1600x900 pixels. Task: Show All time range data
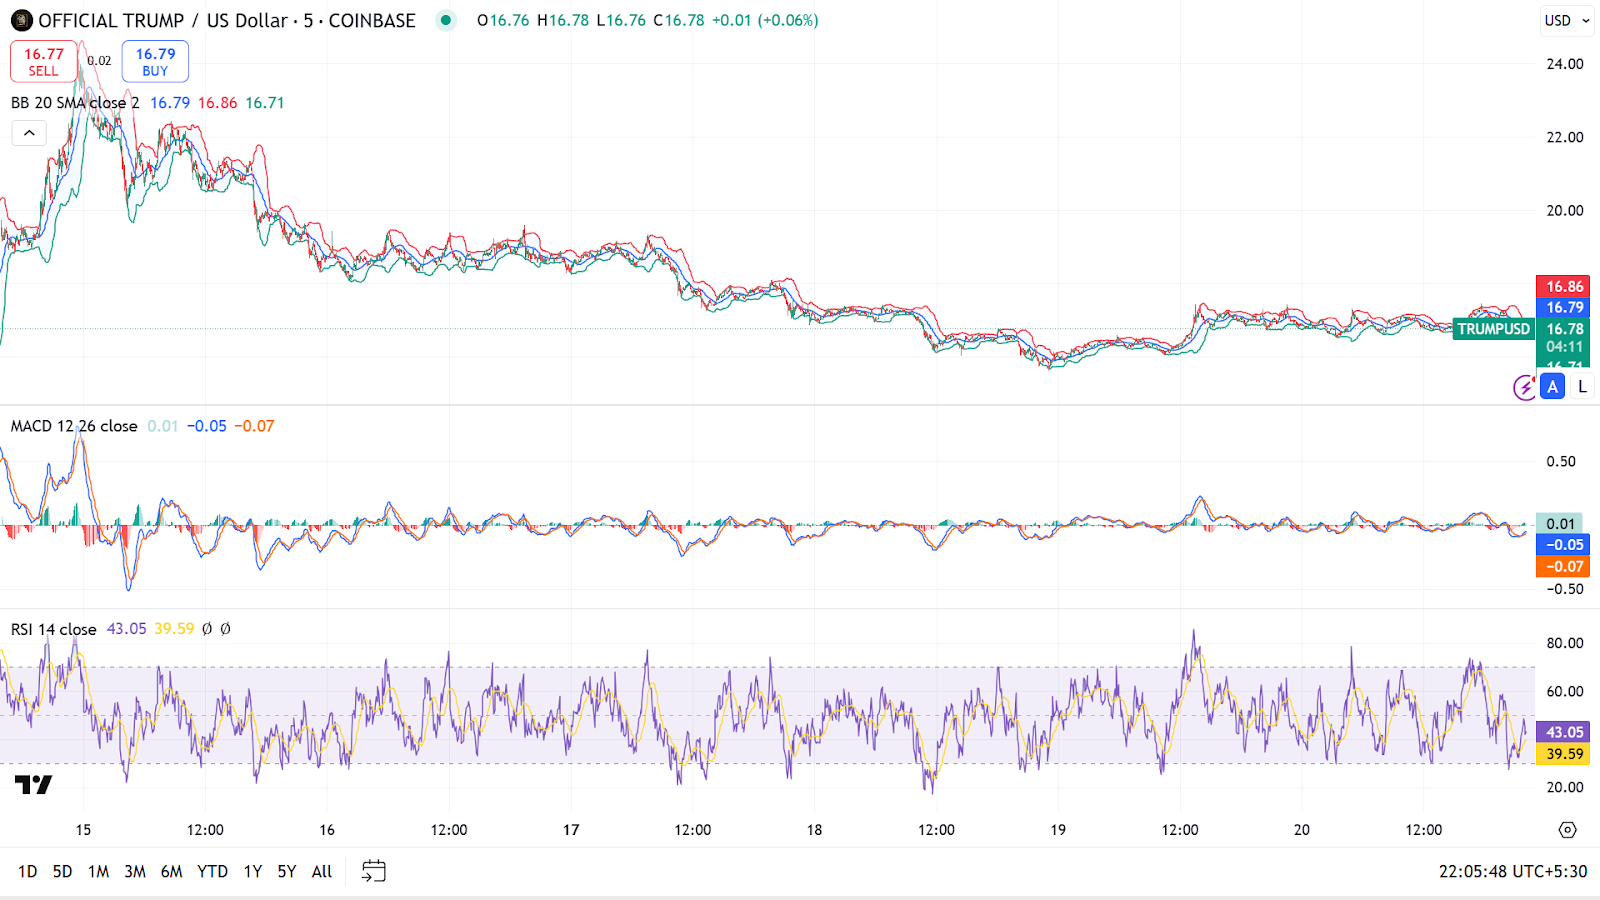(321, 871)
